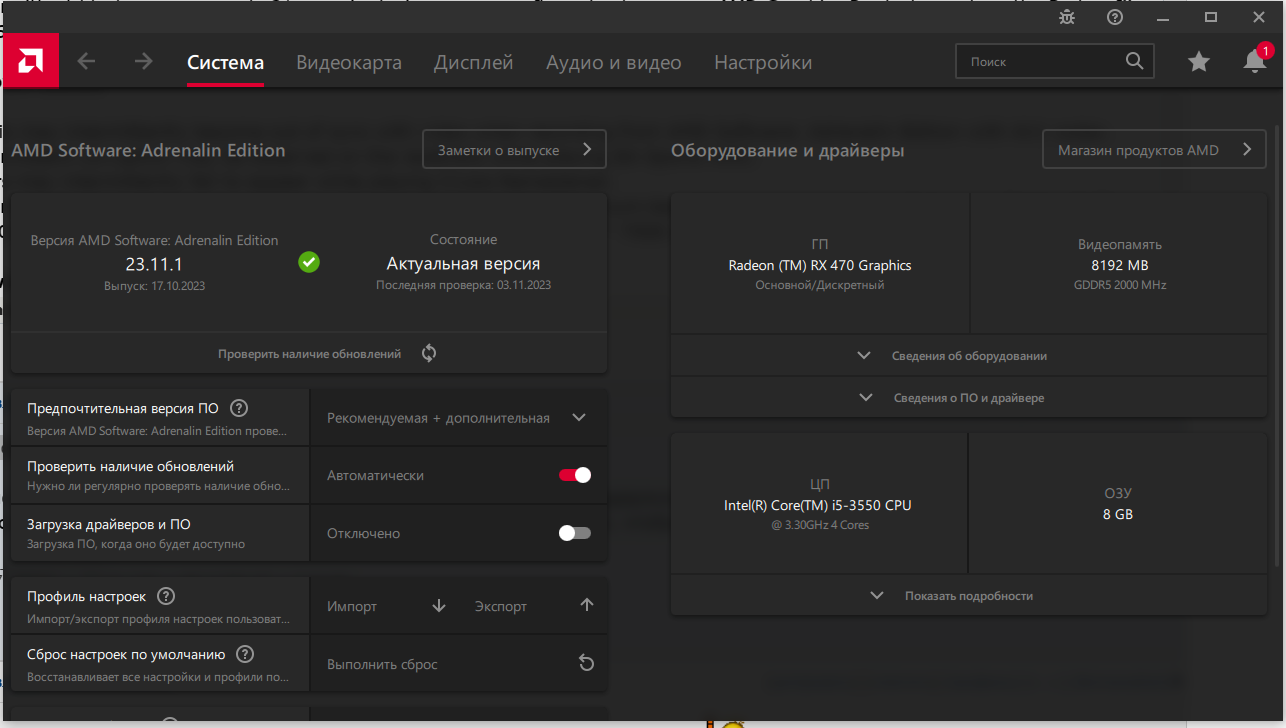Screen dimensions: 1286x728
Task: Click the reset circular arrow icon
Action: pos(587,663)
